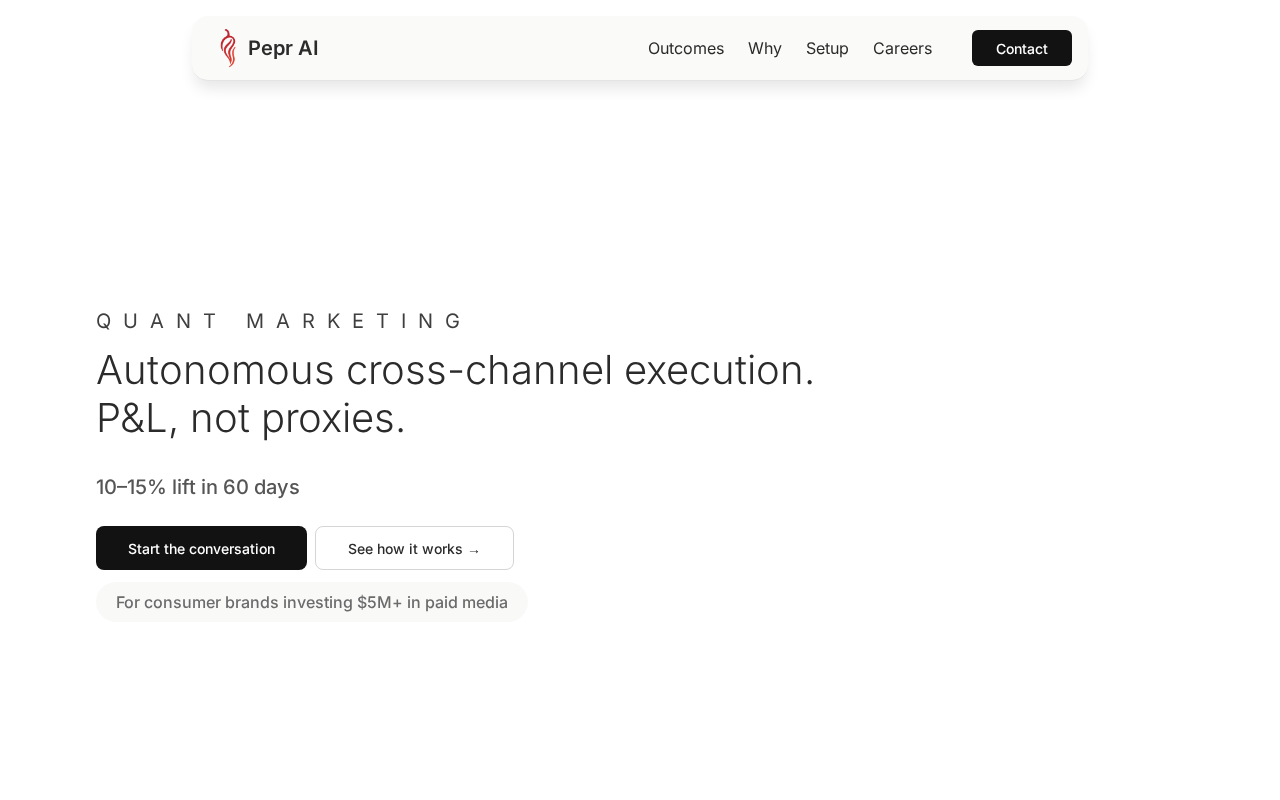Click the 60 days text in the subheading
Image resolution: width=1280 pixels, height=800 pixels.
(x=261, y=487)
